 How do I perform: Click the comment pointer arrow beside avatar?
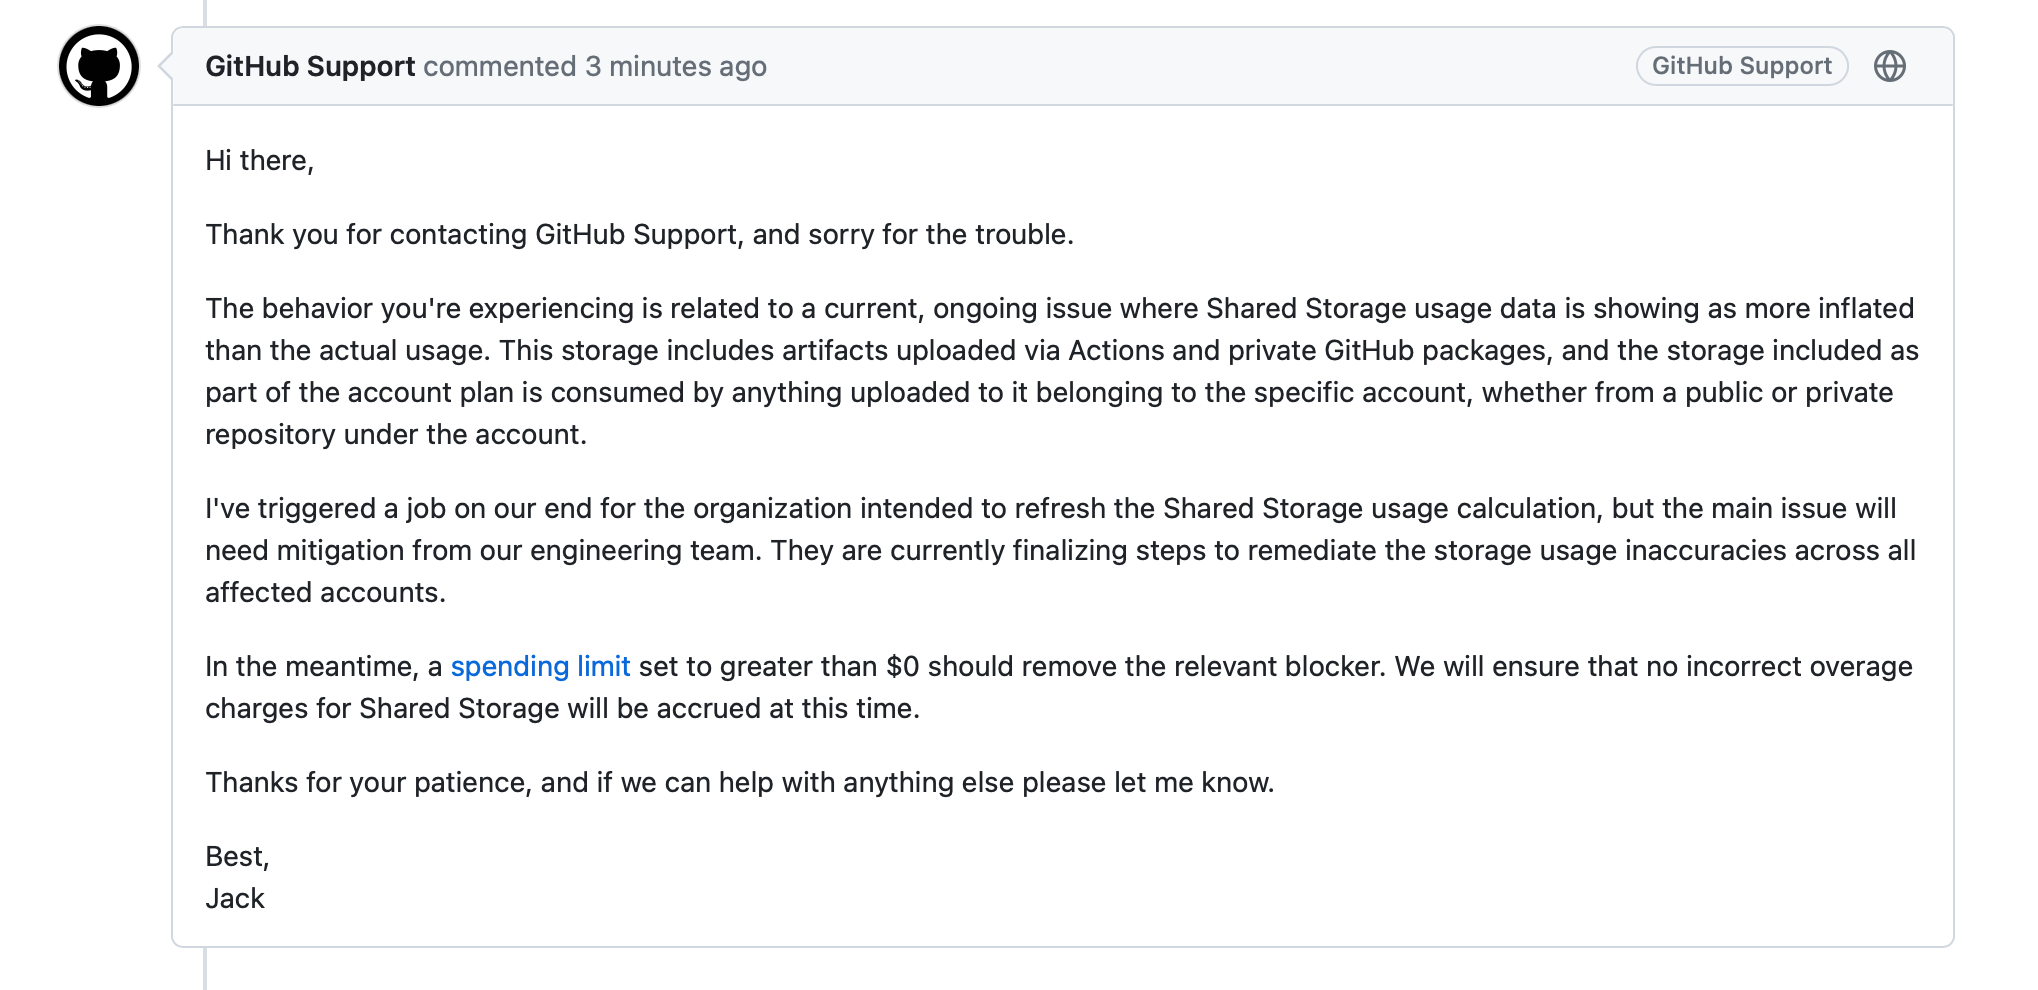point(166,66)
